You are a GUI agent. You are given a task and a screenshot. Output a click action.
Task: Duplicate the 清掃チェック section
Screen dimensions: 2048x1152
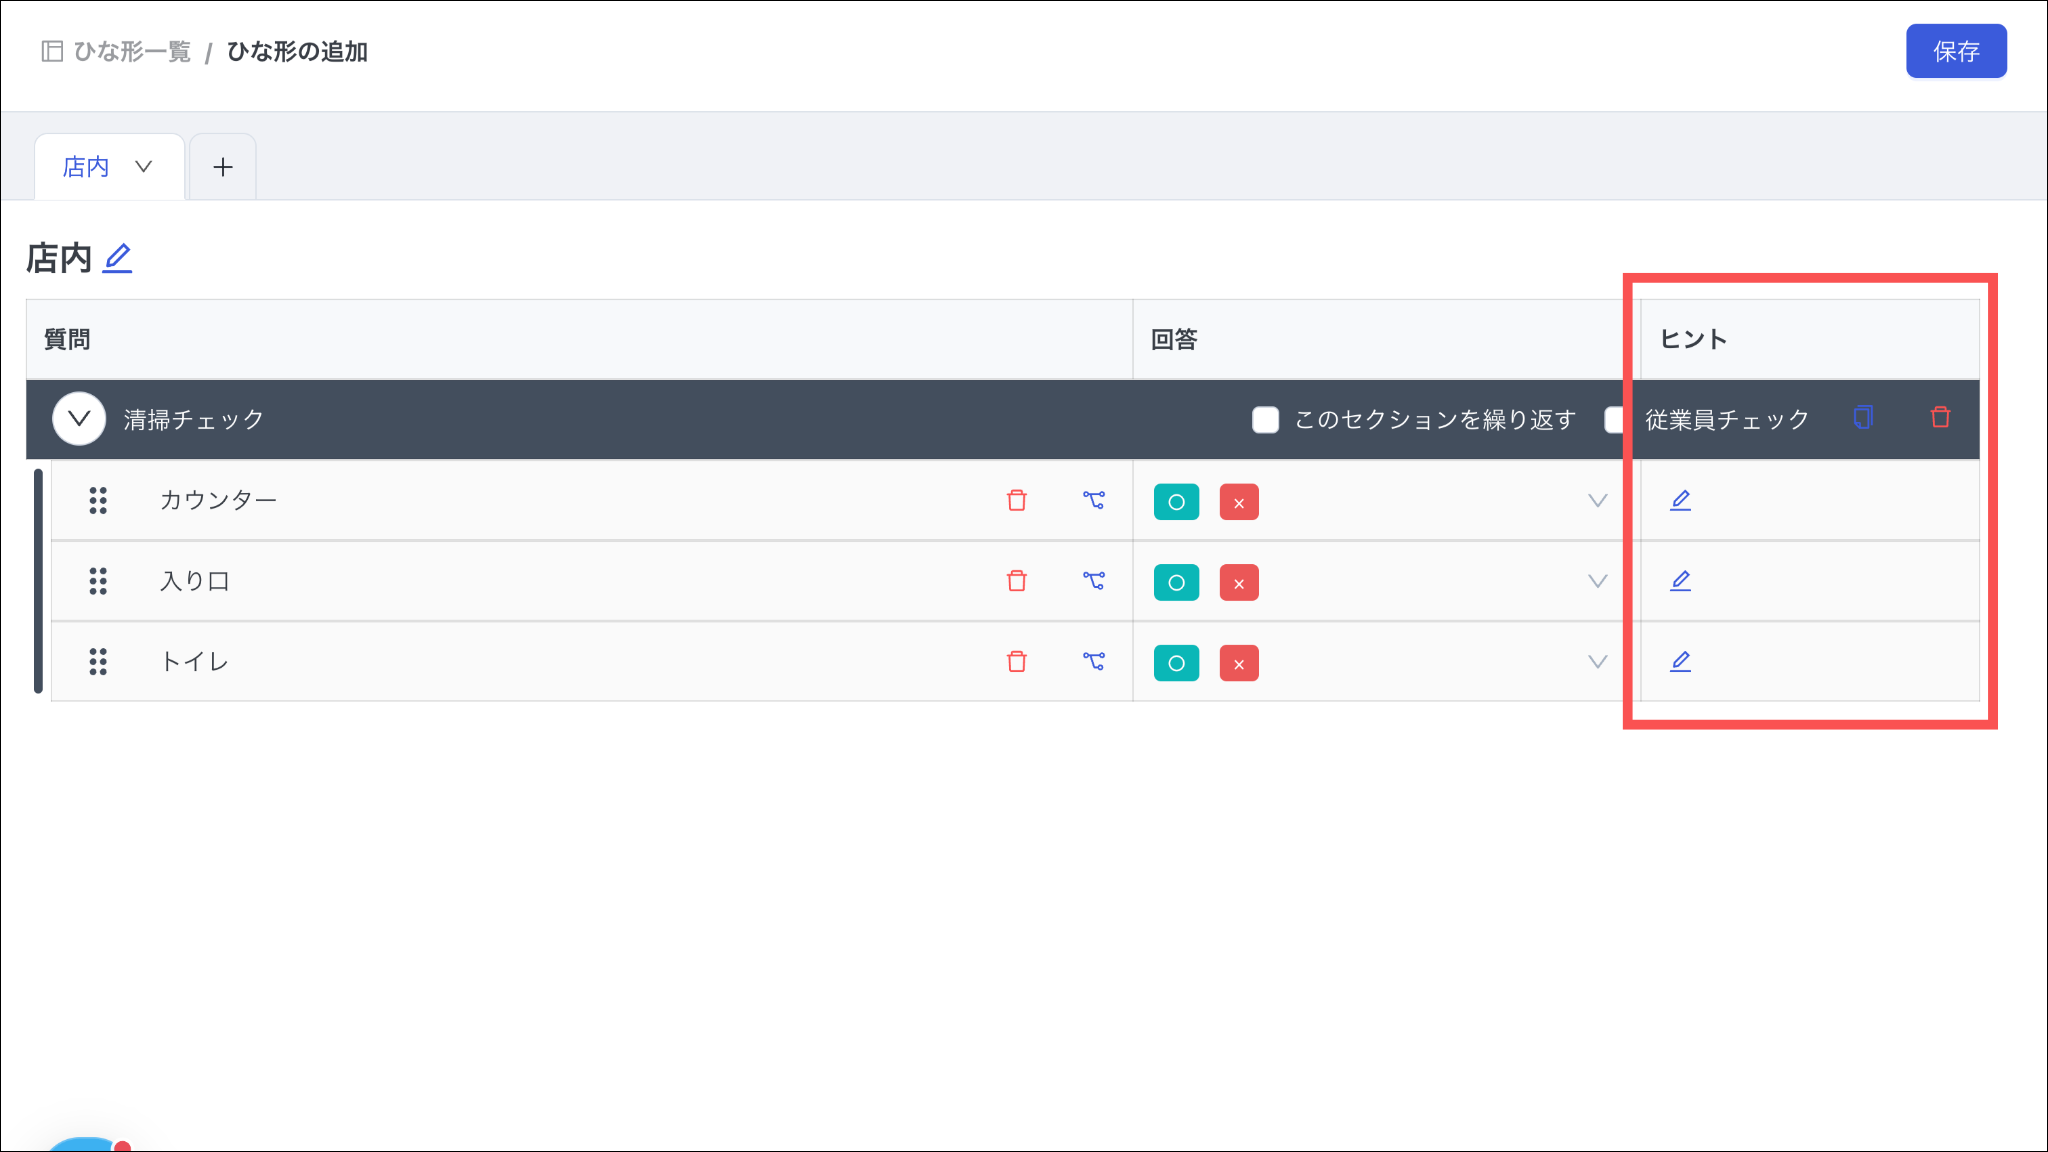pyautogui.click(x=1862, y=418)
